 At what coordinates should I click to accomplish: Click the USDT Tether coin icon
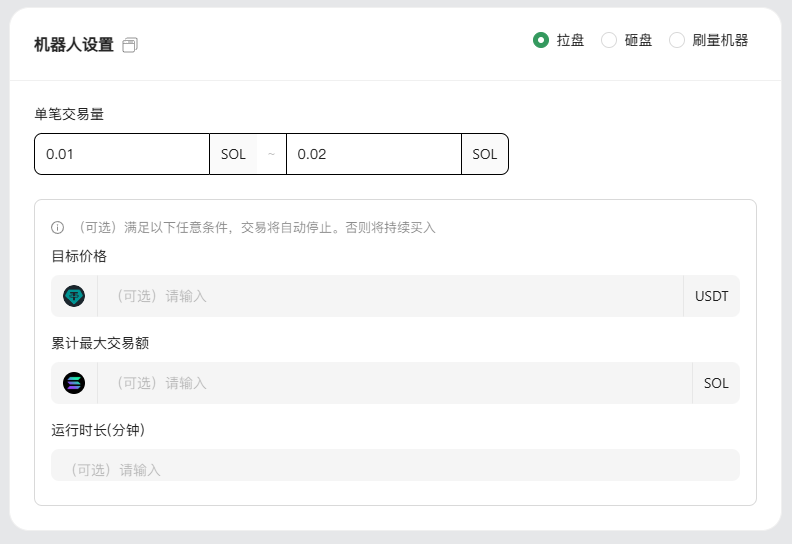tap(74, 296)
